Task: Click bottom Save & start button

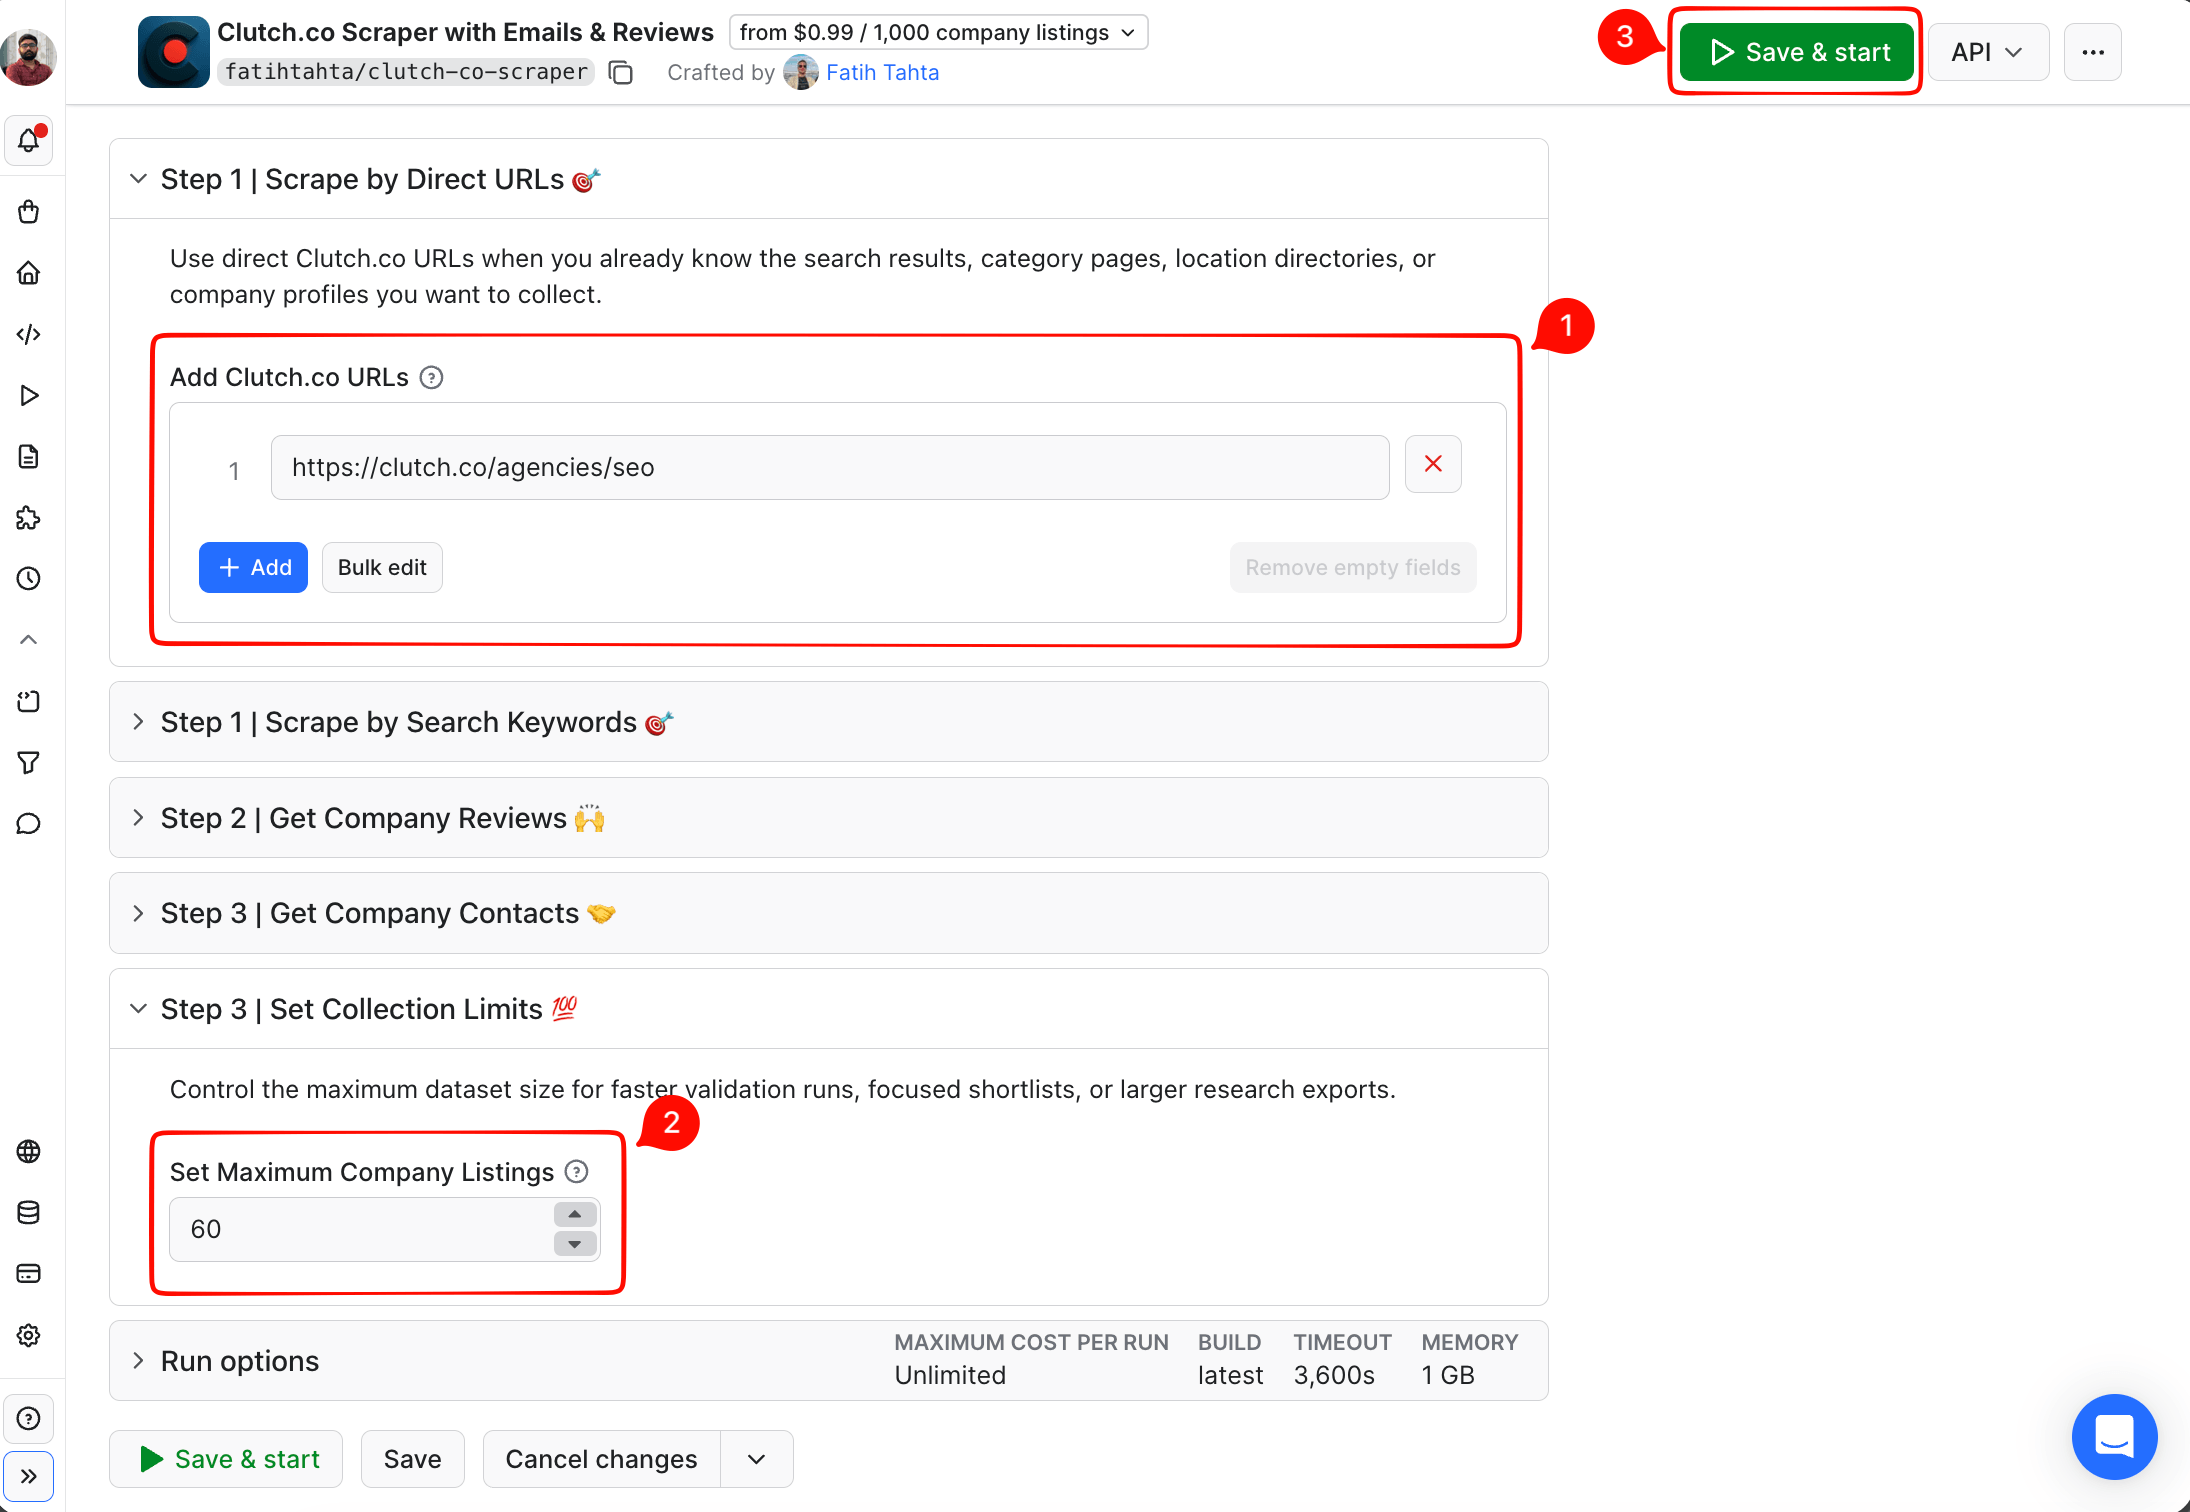Action: point(226,1459)
